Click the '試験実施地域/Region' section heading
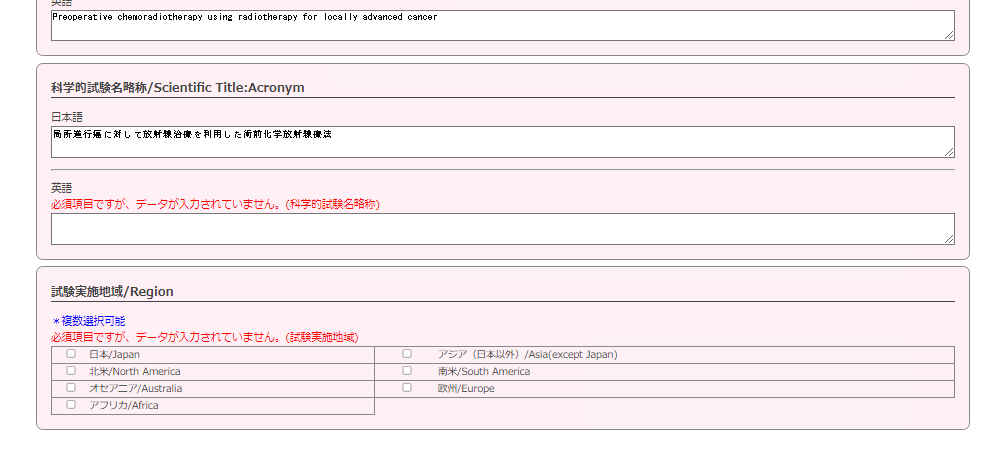Image resolution: width=1003 pixels, height=456 pixels. (x=112, y=291)
